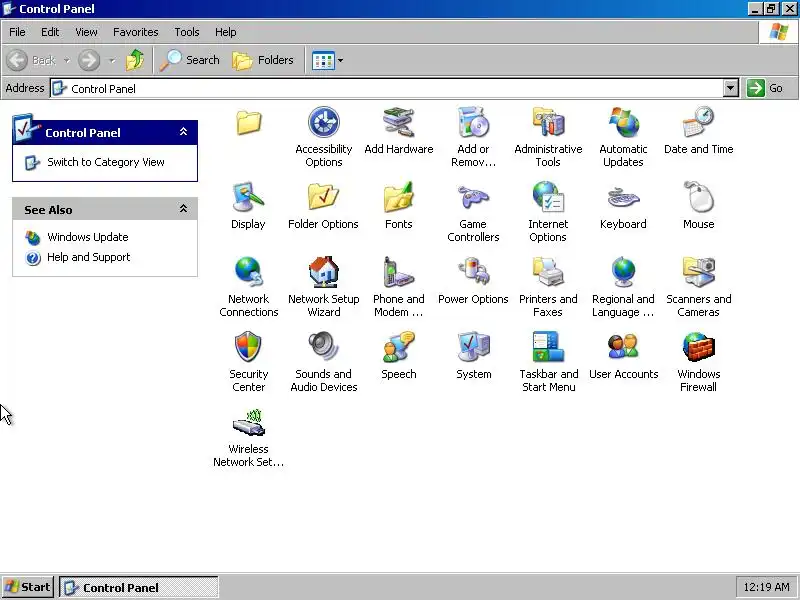Viewport: 800px width, 600px height.
Task: Open the Favorites menu
Action: coord(136,32)
